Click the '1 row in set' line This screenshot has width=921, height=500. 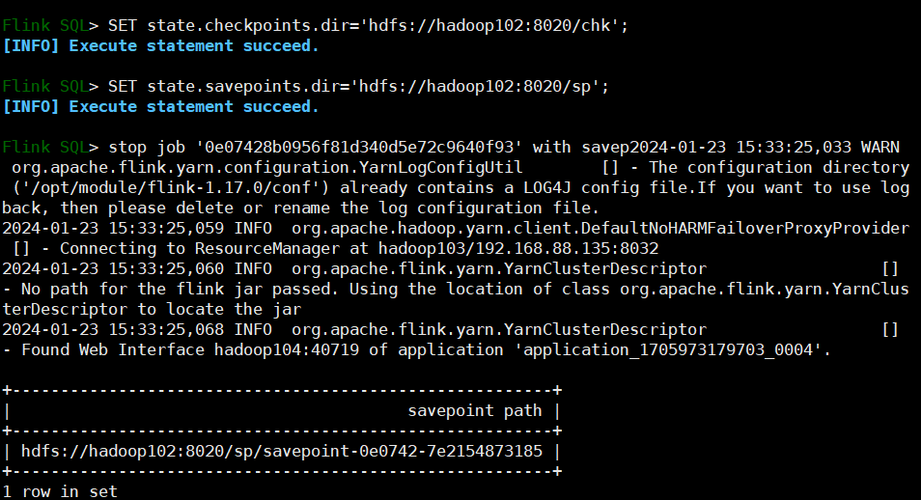(60, 492)
